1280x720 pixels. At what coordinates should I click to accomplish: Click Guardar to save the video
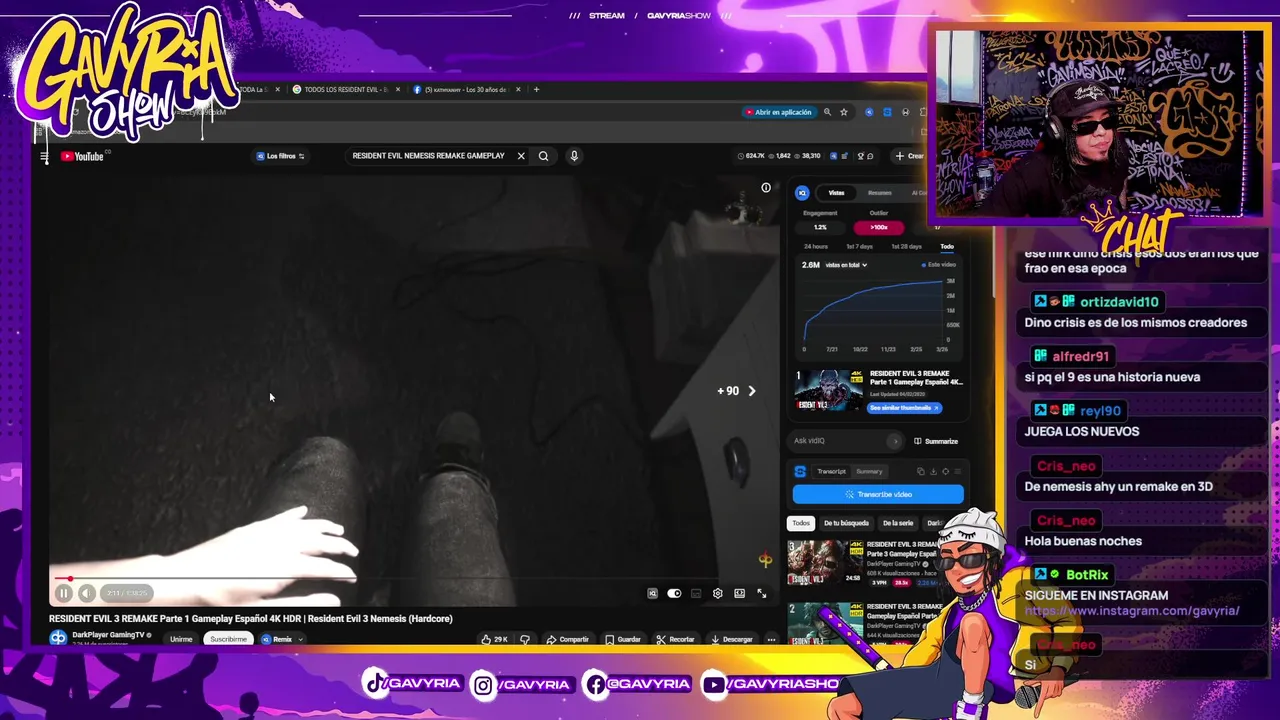click(622, 639)
